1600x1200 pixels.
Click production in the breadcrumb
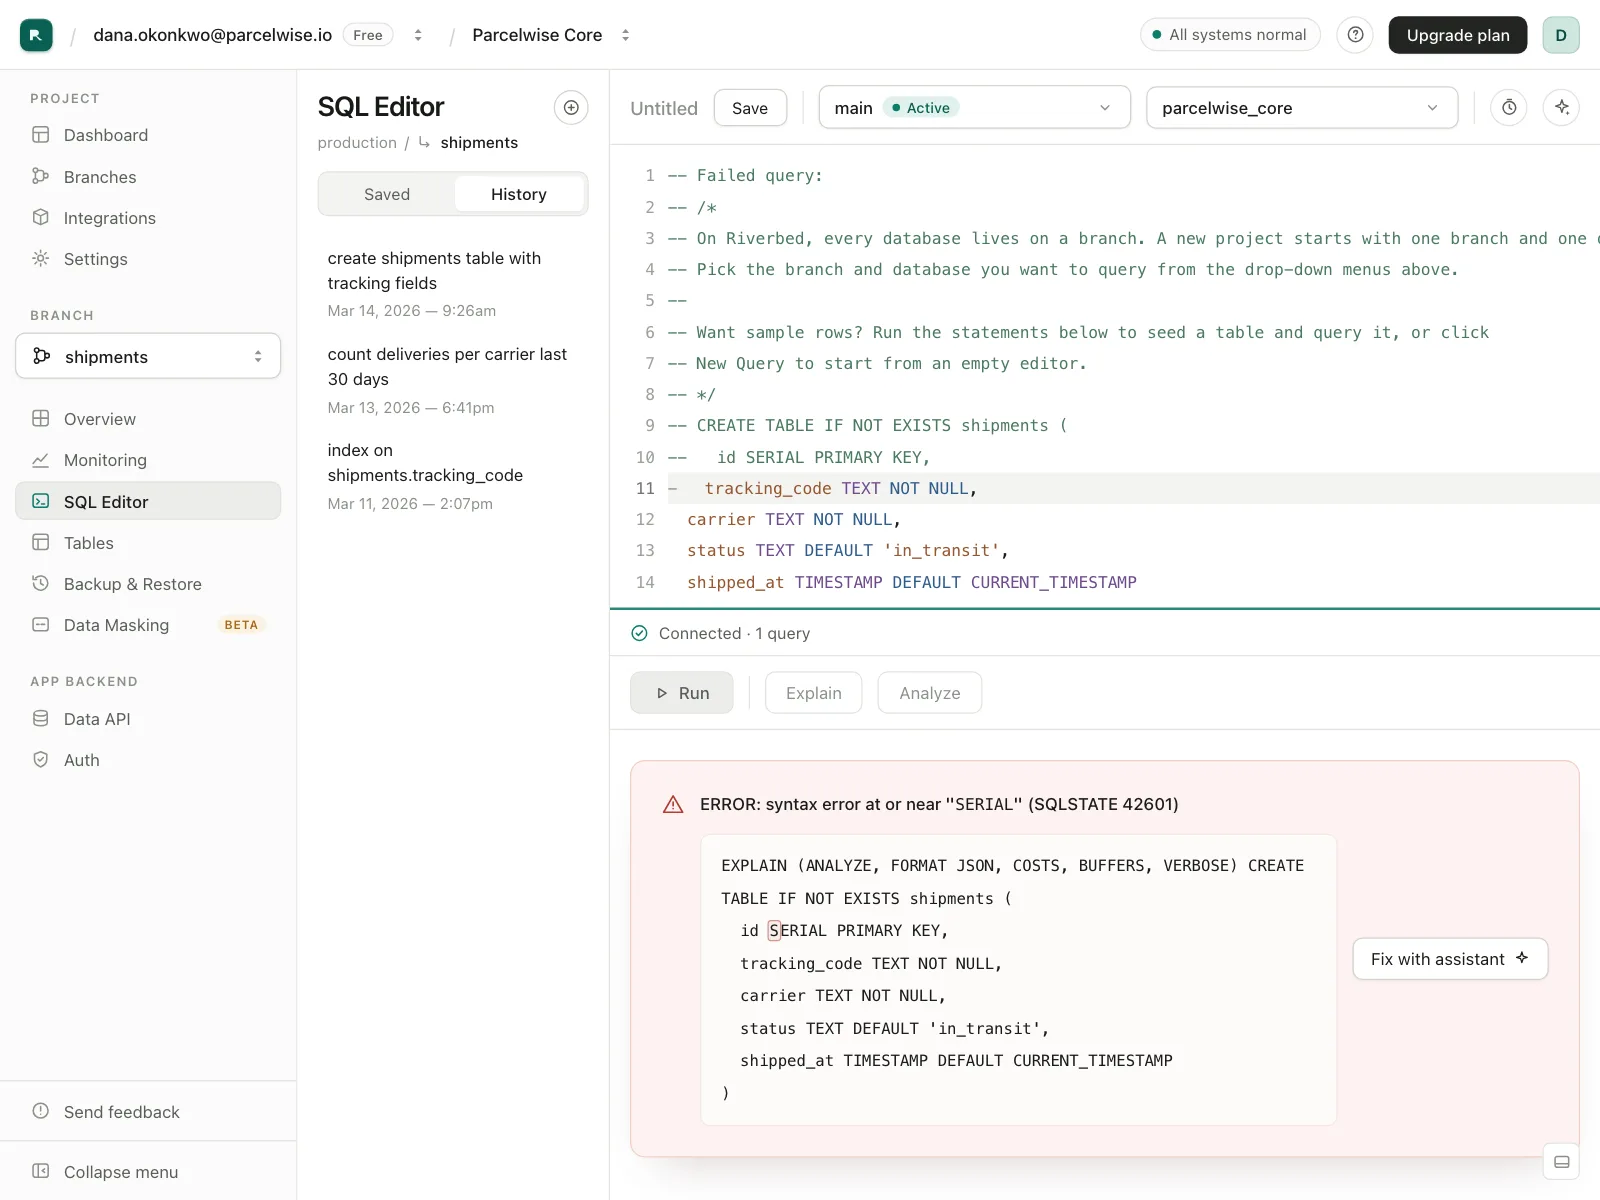[x=357, y=143]
